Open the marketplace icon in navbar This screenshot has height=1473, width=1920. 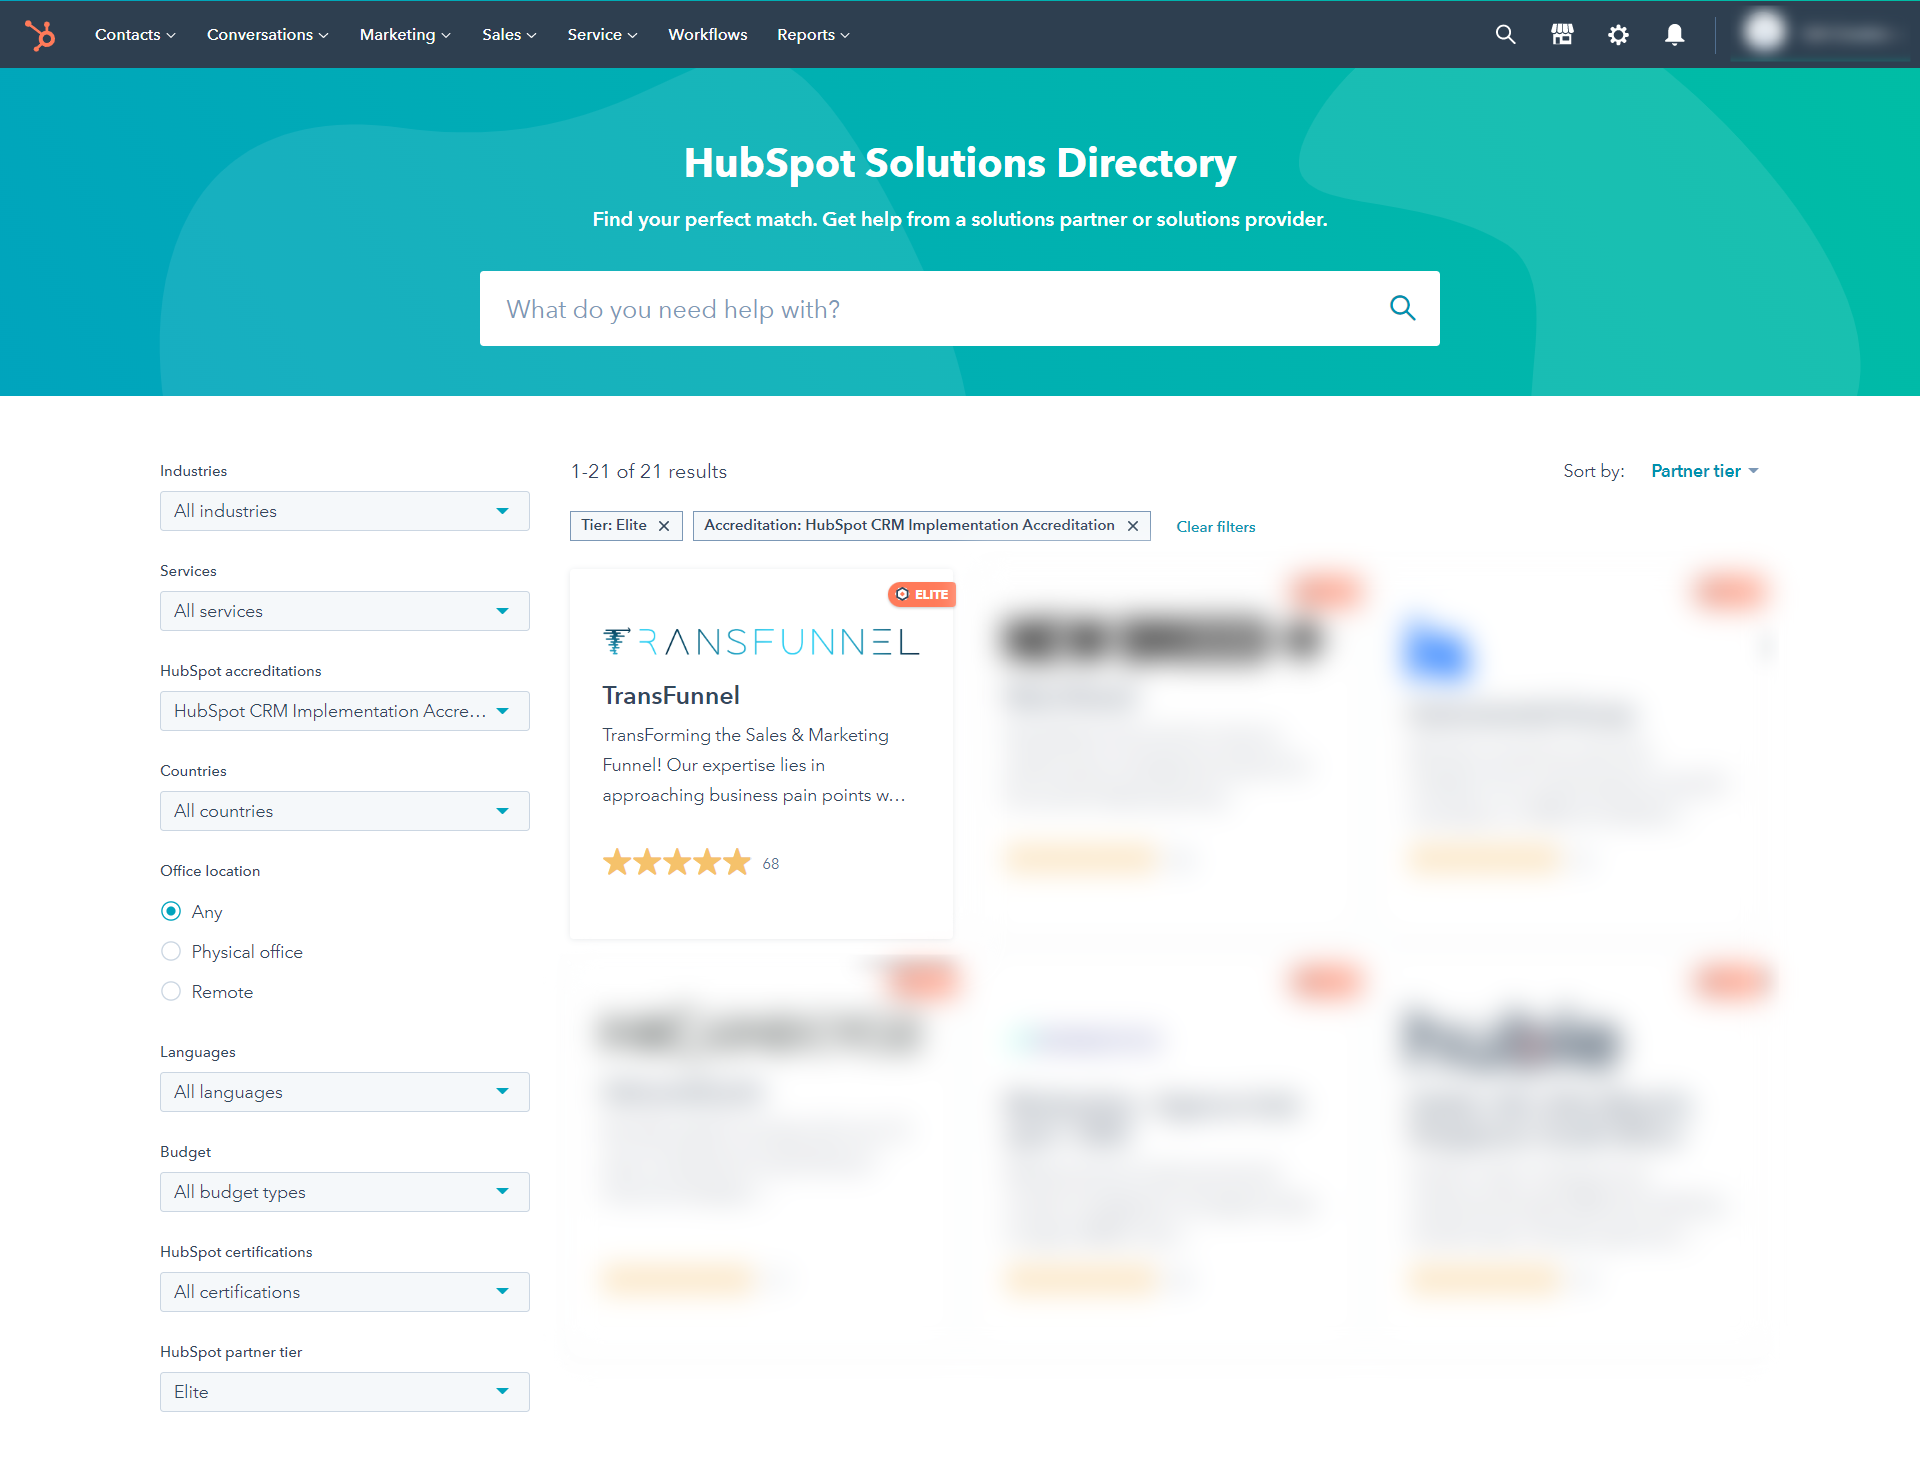1562,35
